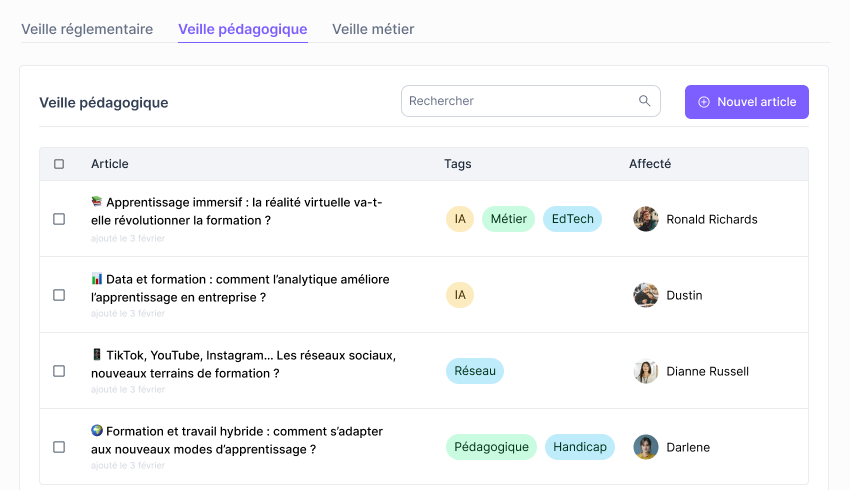The height and width of the screenshot is (490, 850).
Task: Click the Réseau tag
Action: 475,371
